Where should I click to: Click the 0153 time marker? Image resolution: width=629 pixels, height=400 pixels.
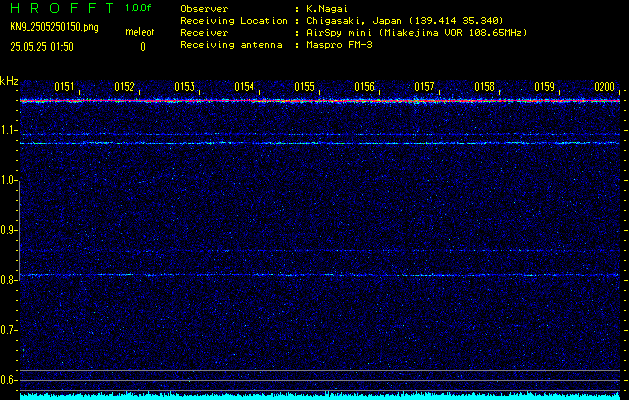pos(185,87)
